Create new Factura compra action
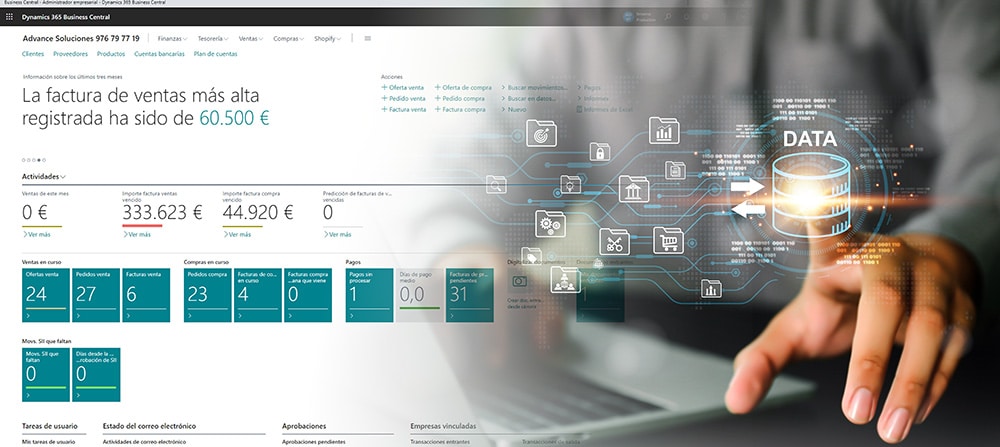This screenshot has width=1000, height=447. coord(460,110)
